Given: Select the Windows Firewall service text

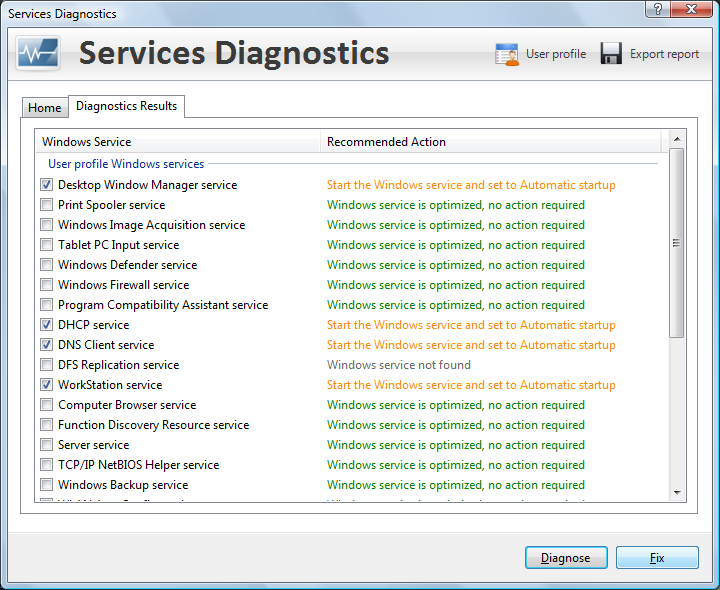Looking at the screenshot, I should click(124, 285).
